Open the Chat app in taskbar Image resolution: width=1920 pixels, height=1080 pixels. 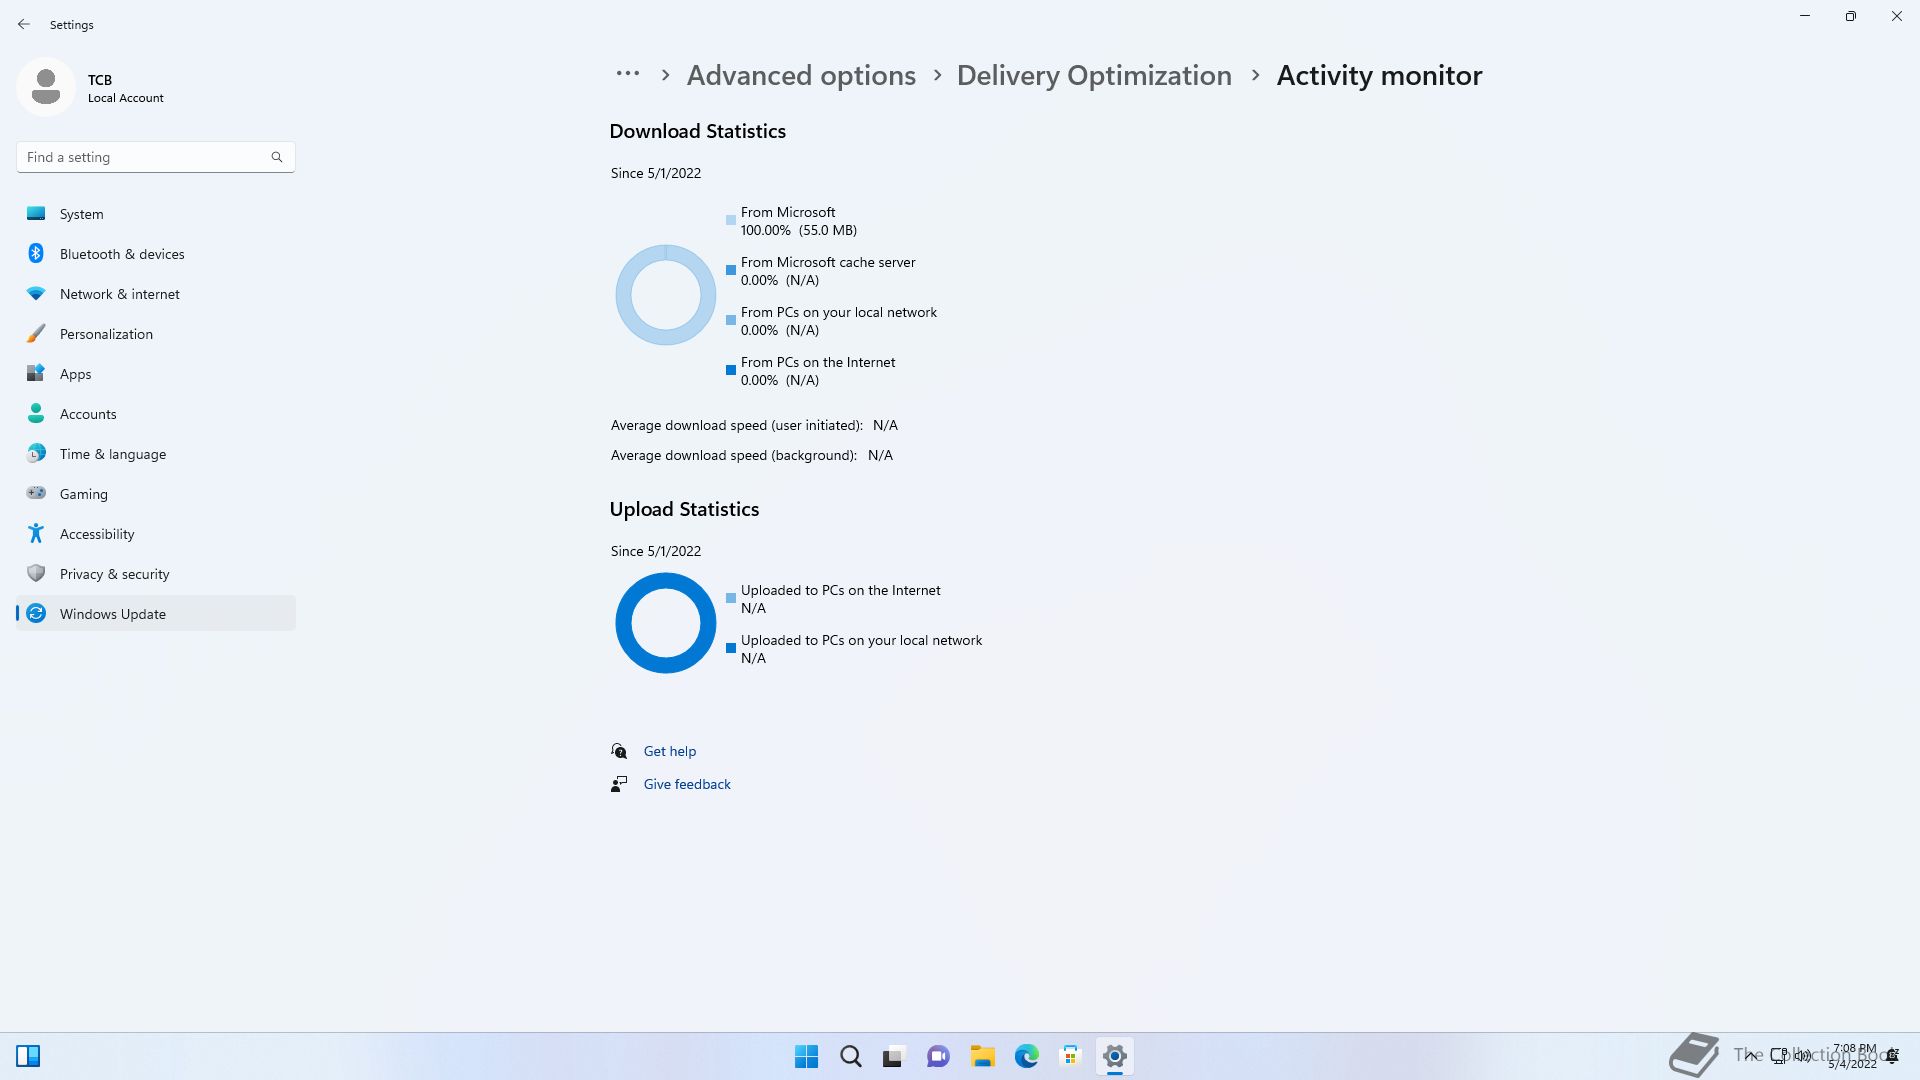[x=938, y=1056]
